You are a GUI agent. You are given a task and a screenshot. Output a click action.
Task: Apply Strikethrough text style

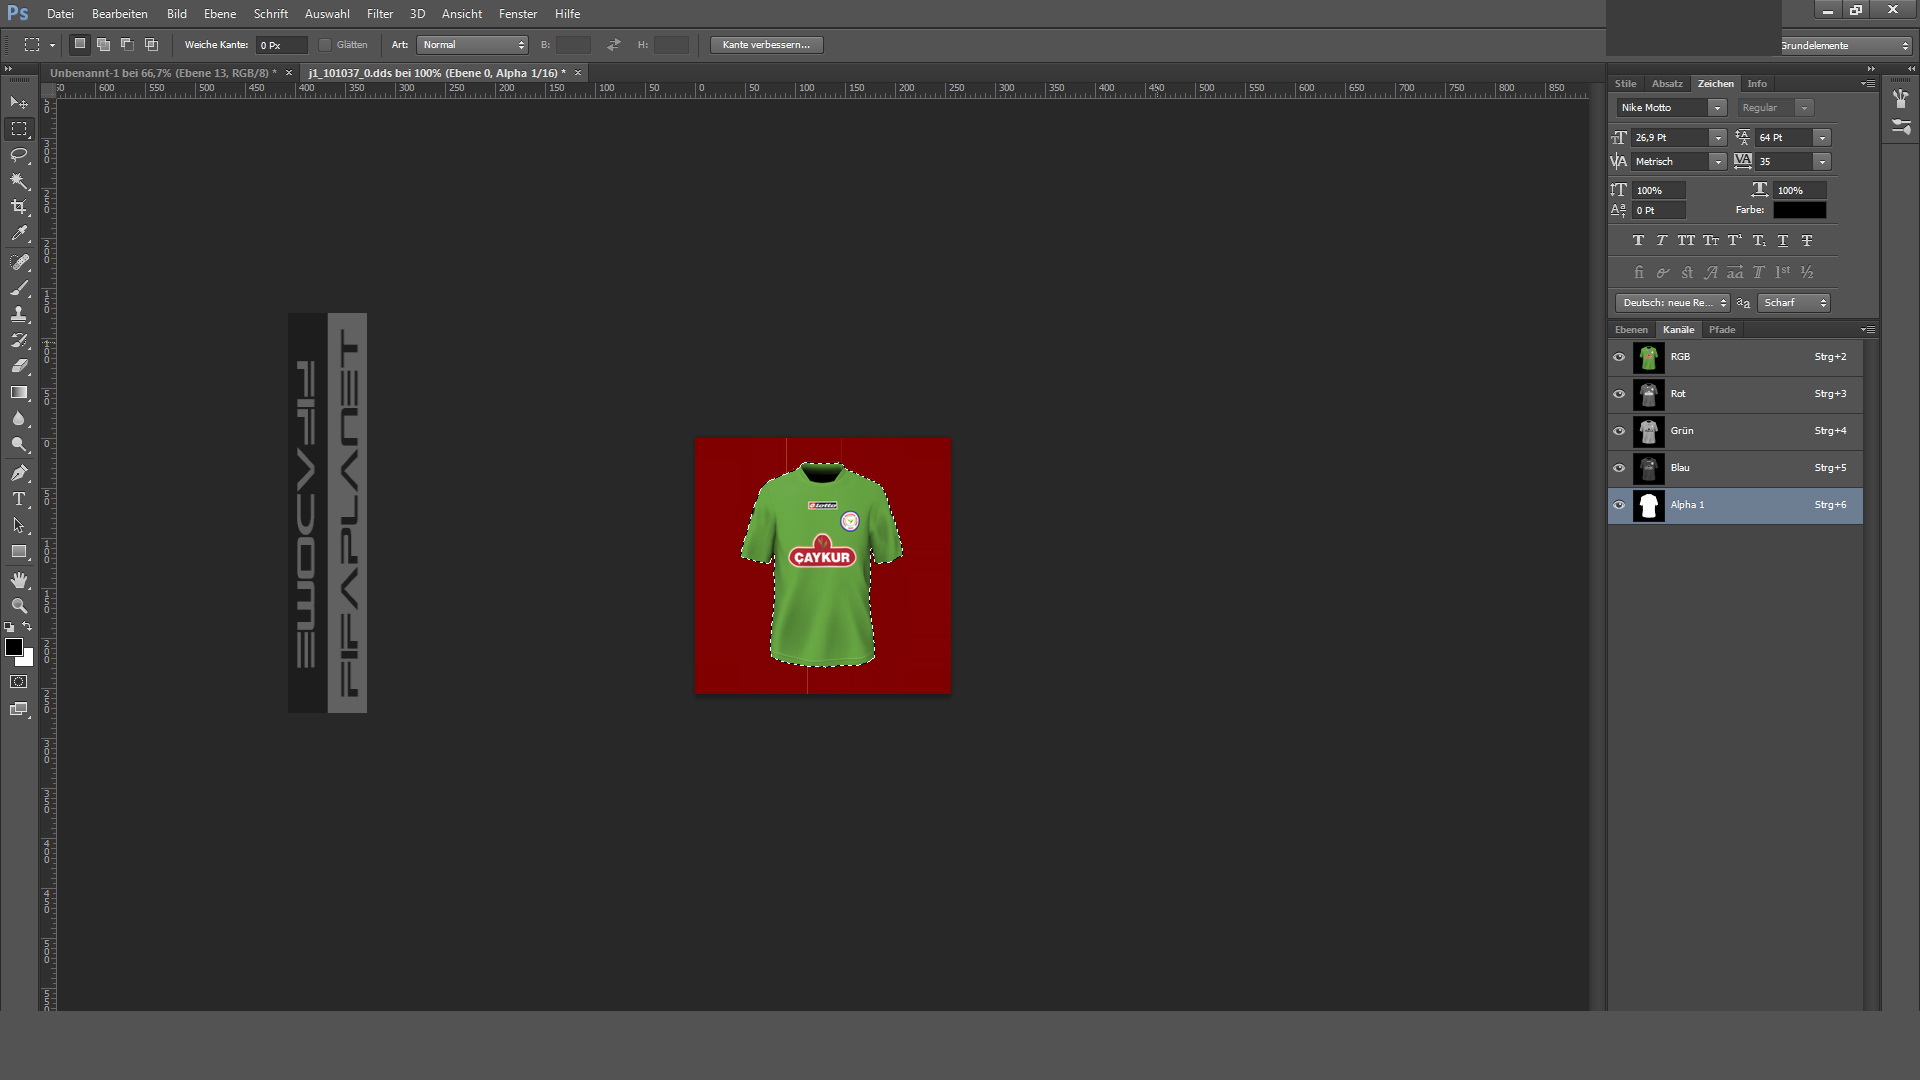(x=1807, y=241)
